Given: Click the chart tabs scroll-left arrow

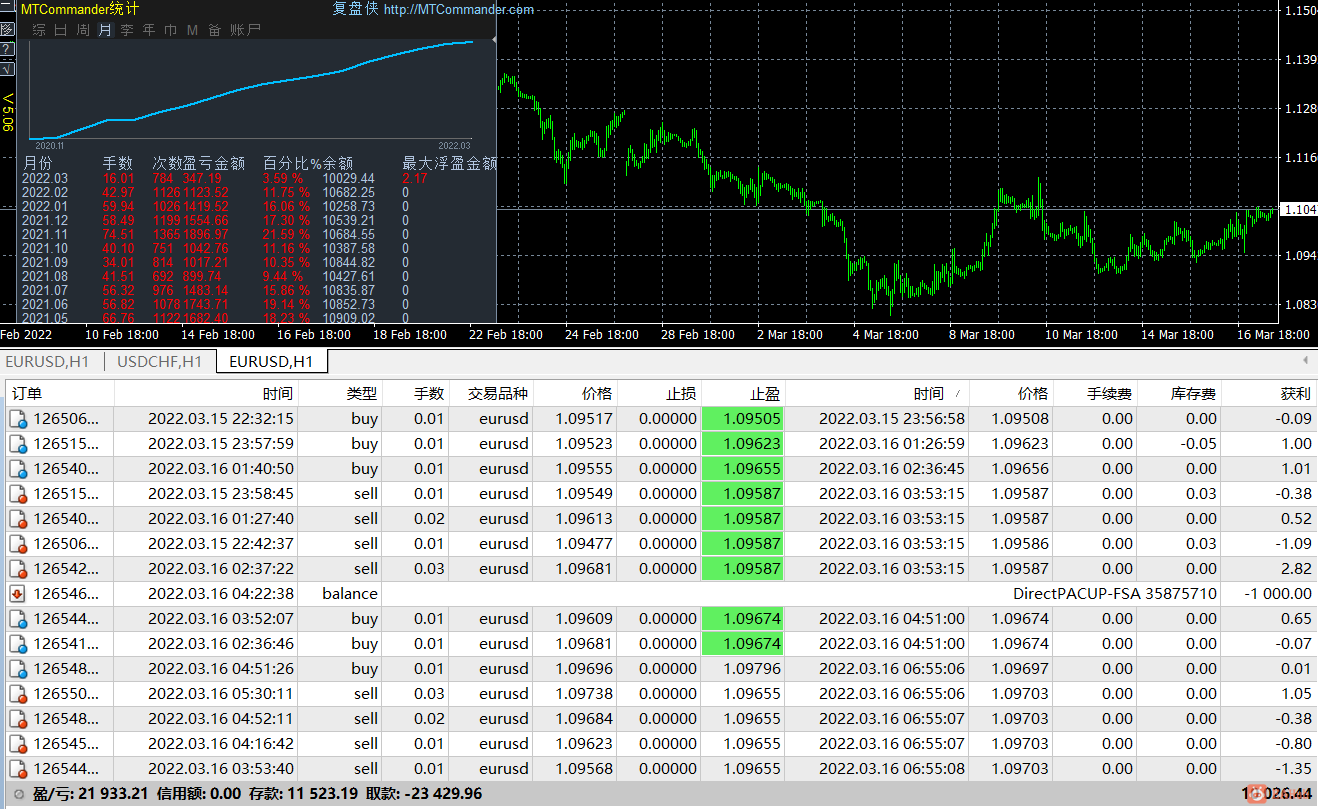Looking at the screenshot, I should point(1304,360).
